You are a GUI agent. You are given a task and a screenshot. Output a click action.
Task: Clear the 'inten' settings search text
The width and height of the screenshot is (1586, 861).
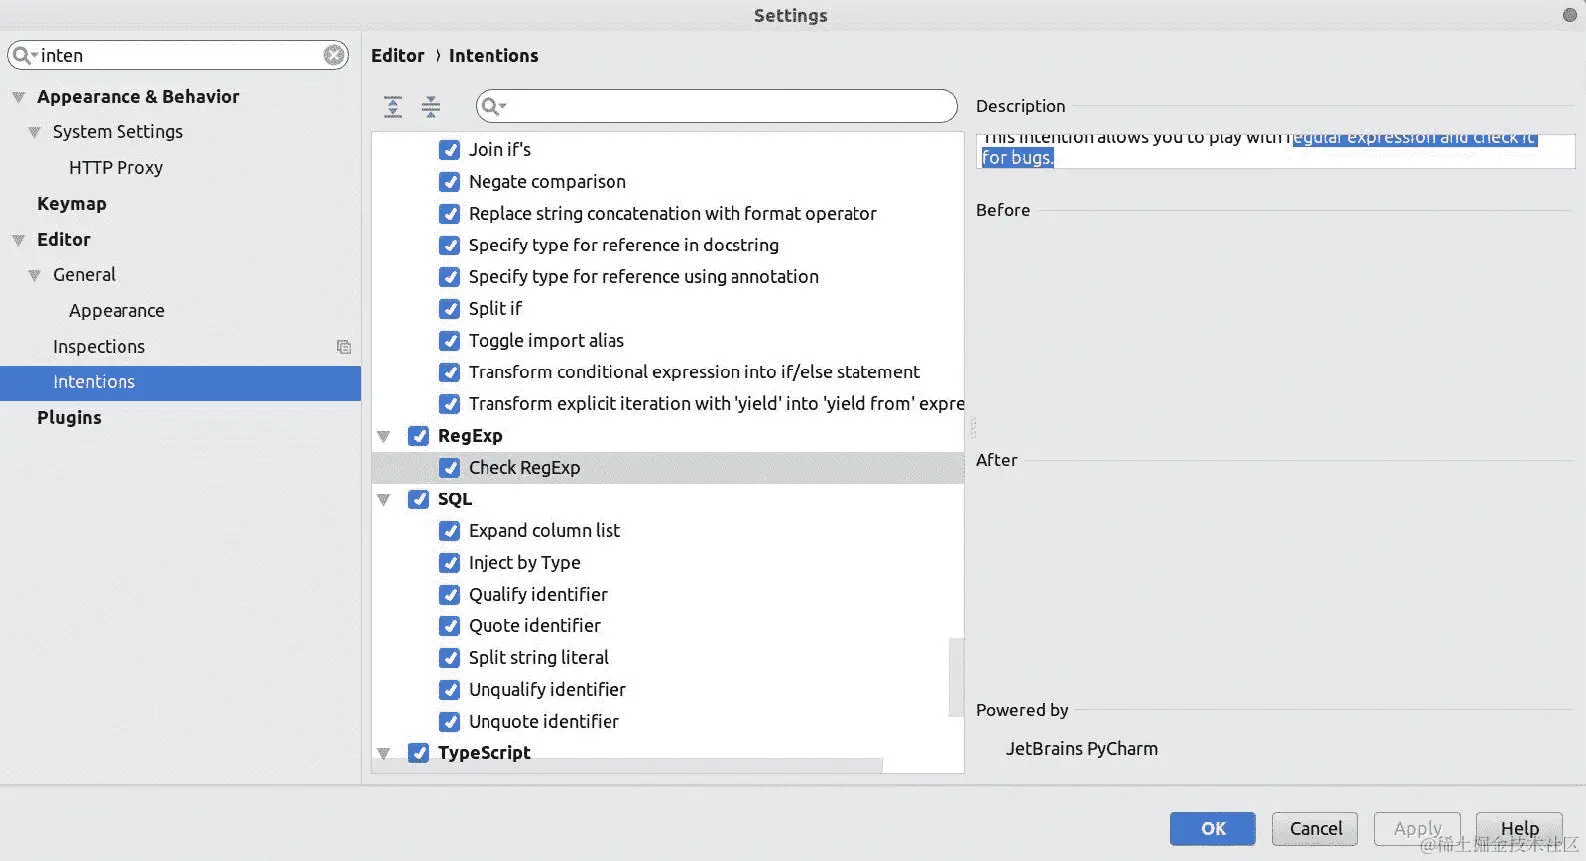334,55
